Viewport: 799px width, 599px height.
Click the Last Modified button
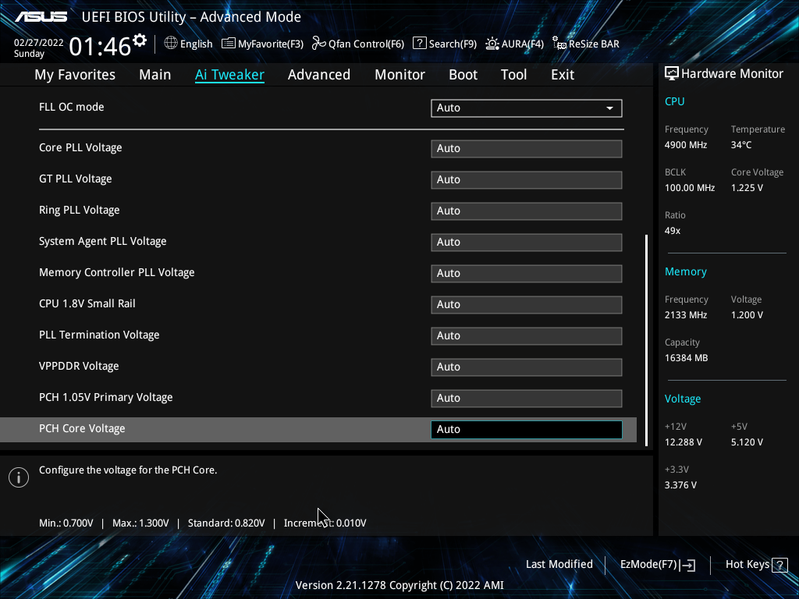click(559, 564)
